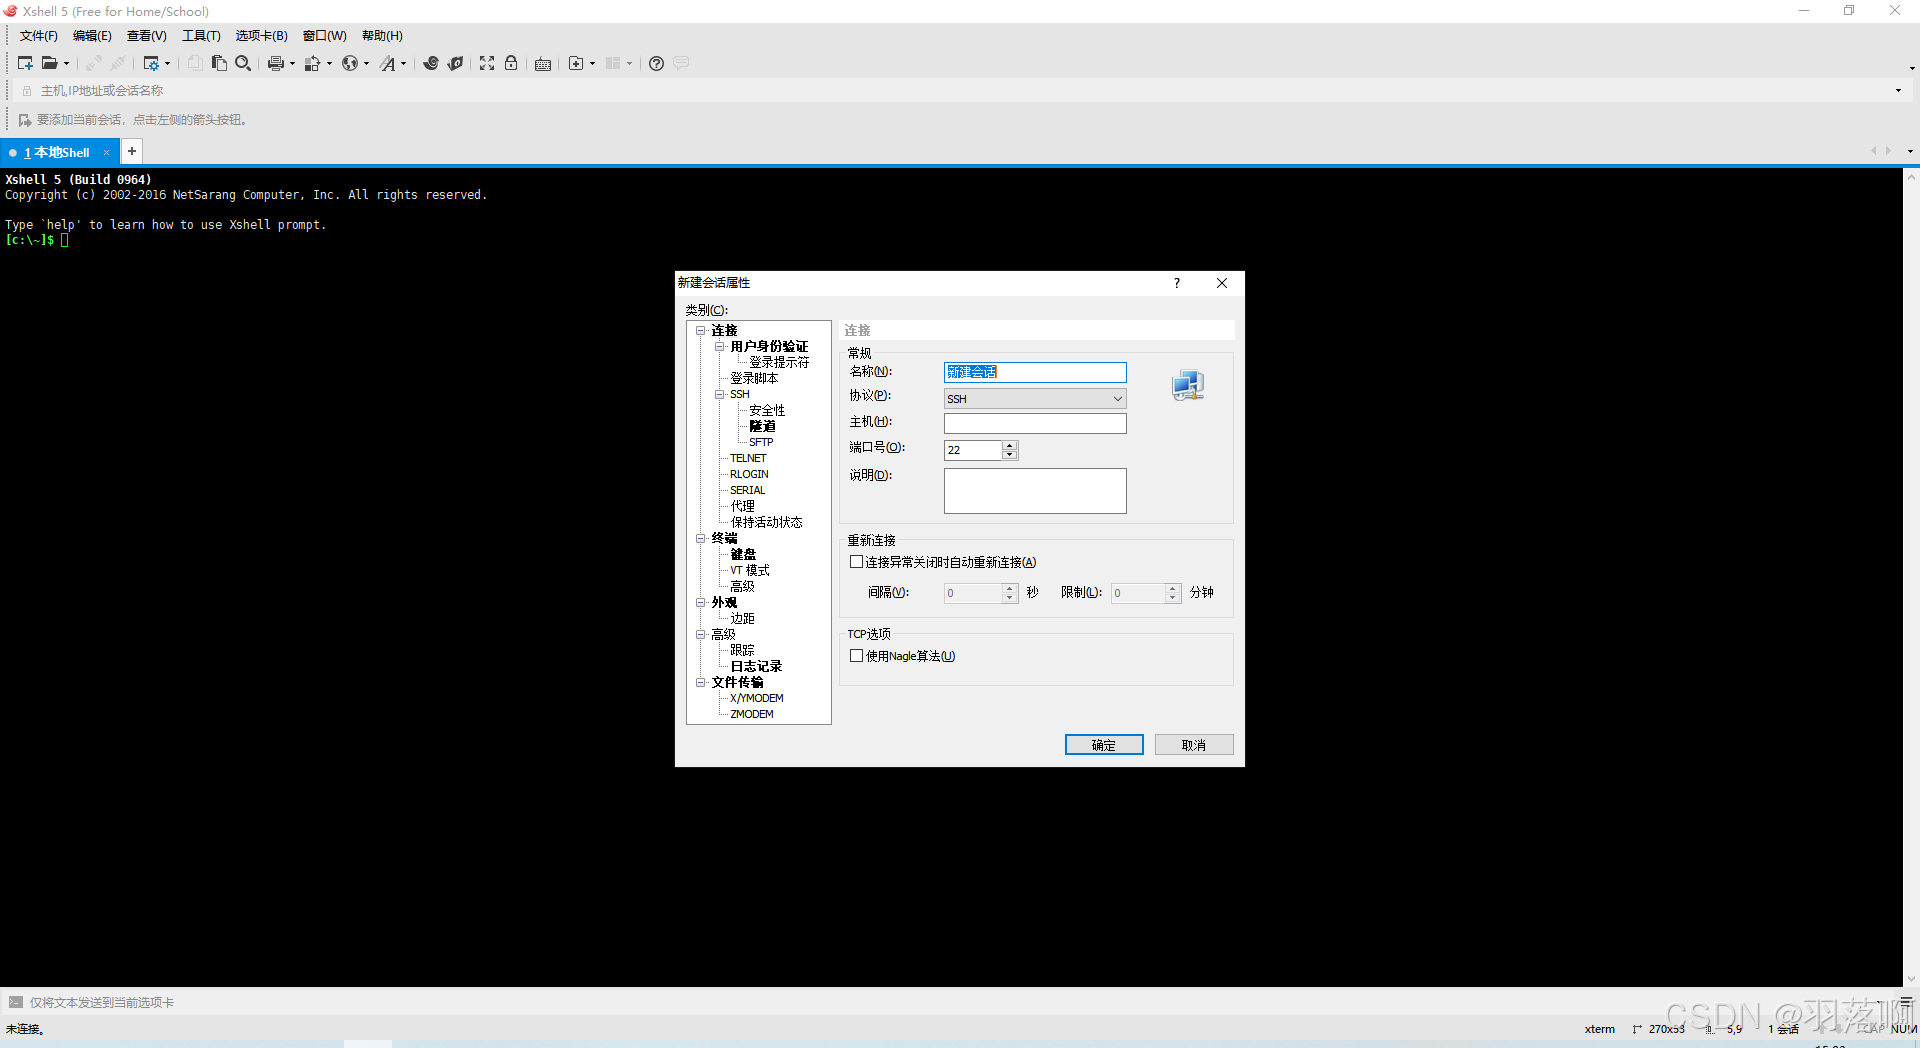Open the 工具(T) menu
The width and height of the screenshot is (1920, 1048).
point(201,36)
